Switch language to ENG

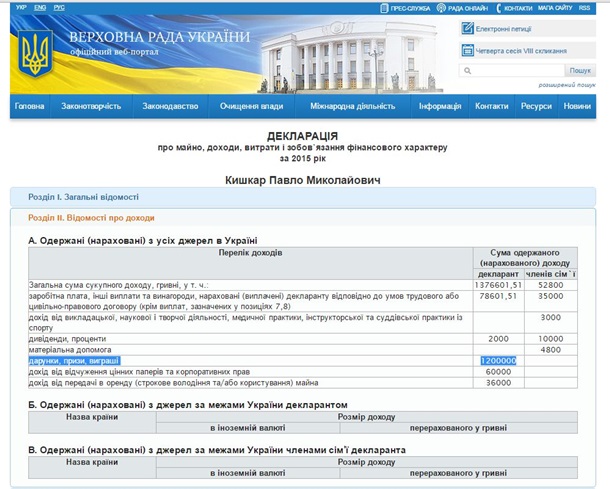coord(40,7)
